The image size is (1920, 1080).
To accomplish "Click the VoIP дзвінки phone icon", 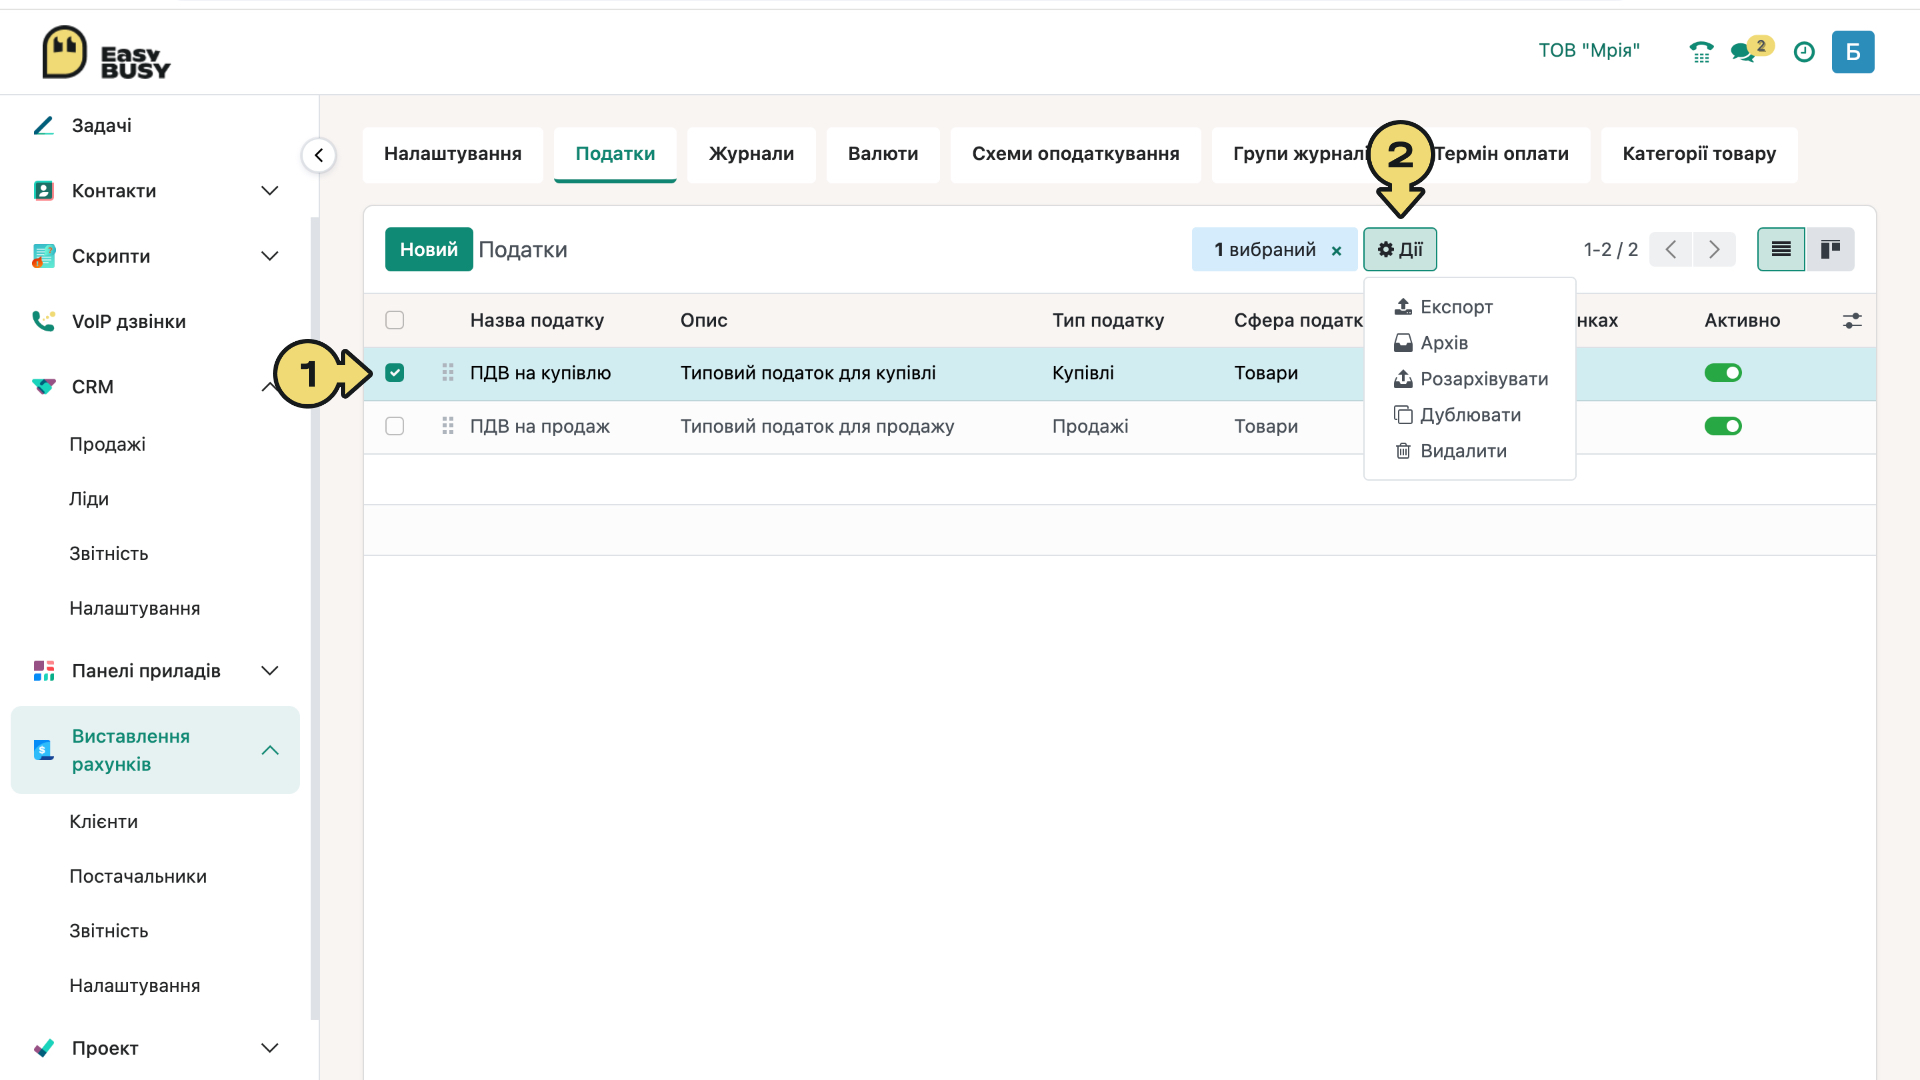I will point(43,321).
